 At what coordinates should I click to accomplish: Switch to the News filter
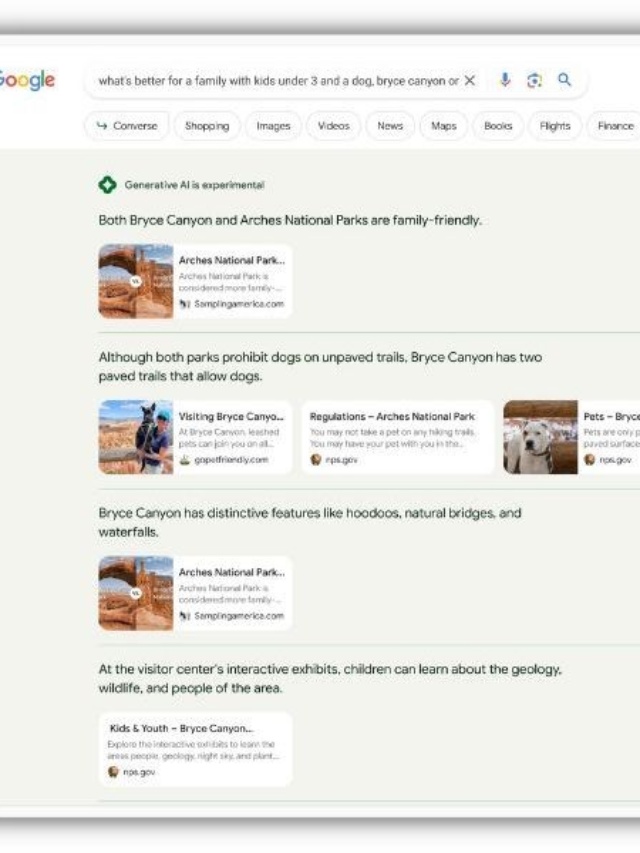point(390,126)
